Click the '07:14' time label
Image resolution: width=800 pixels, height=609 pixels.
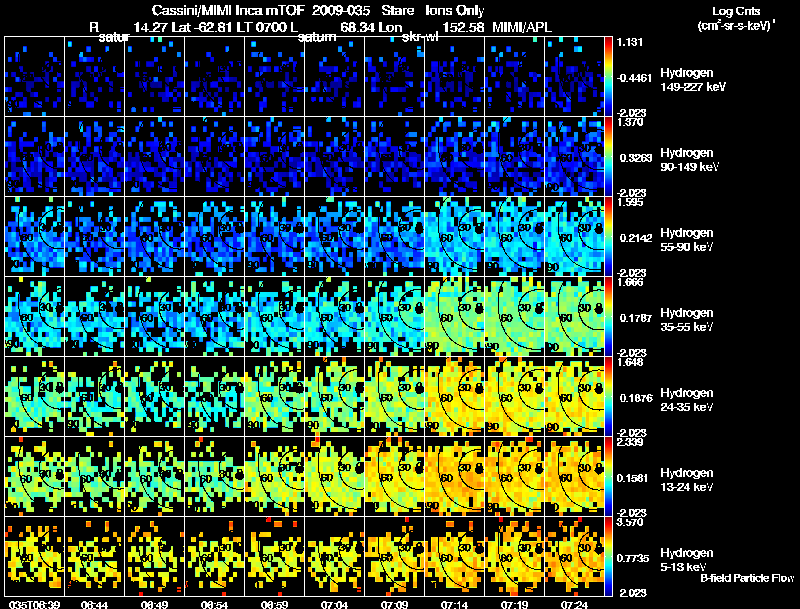tap(454, 604)
